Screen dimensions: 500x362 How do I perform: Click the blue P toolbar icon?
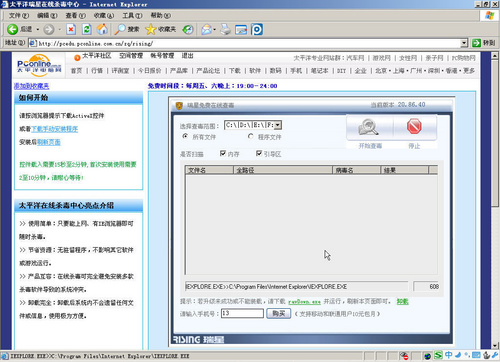[x=257, y=29]
